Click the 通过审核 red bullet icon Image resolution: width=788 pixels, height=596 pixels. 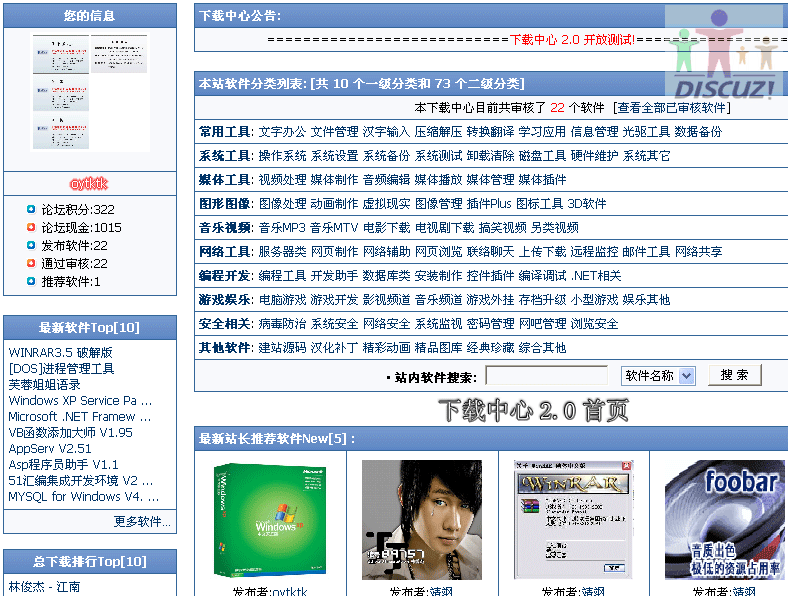31,263
